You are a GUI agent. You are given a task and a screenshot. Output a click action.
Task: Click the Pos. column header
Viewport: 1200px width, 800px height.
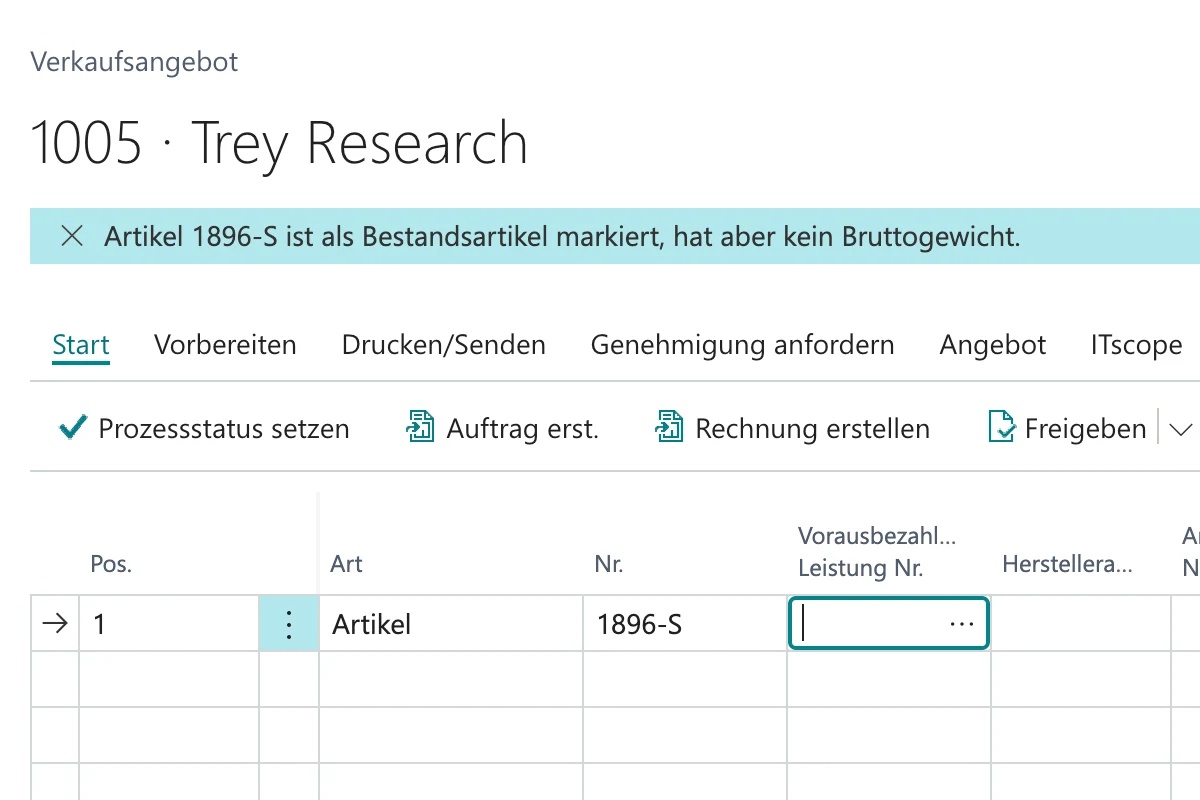111,564
